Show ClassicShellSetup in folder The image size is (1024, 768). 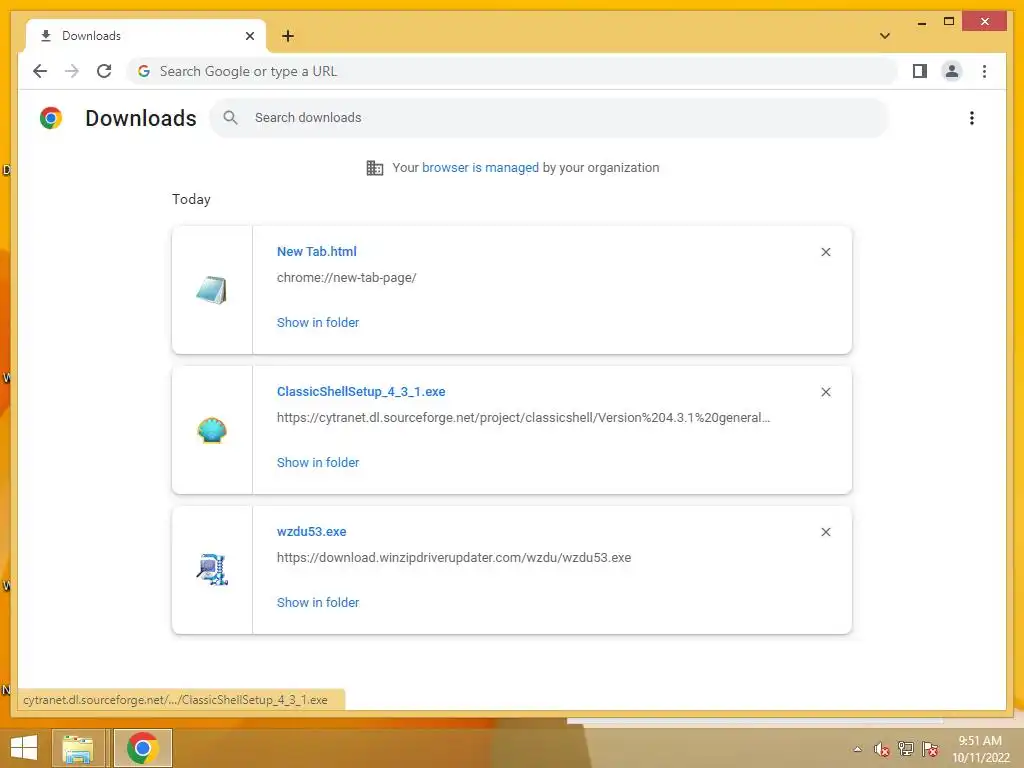pyautogui.click(x=318, y=462)
